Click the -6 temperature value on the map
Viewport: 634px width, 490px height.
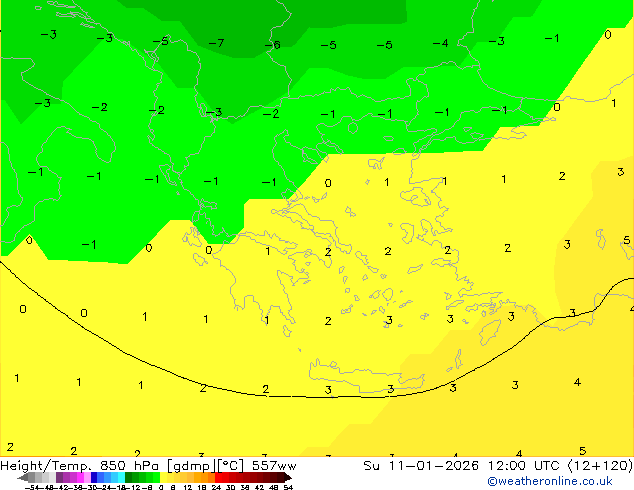click(273, 44)
